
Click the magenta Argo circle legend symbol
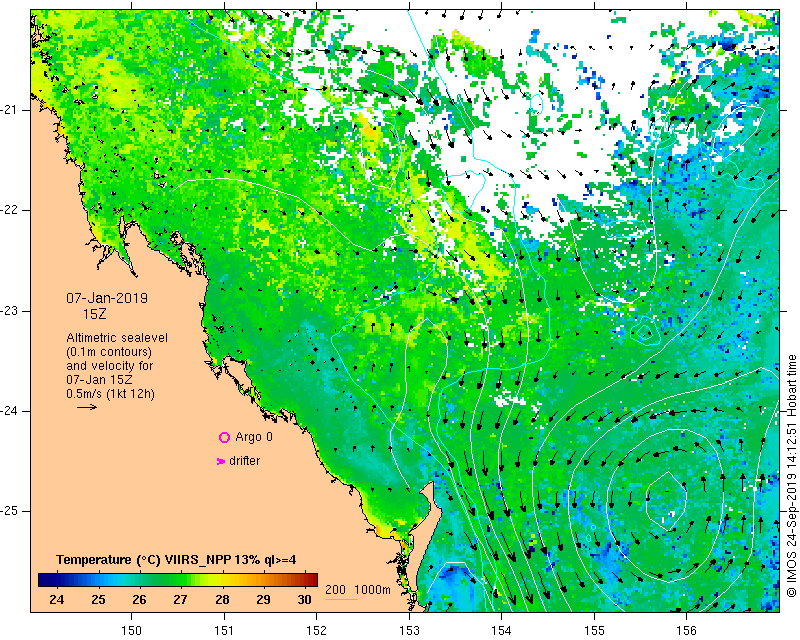(224, 437)
